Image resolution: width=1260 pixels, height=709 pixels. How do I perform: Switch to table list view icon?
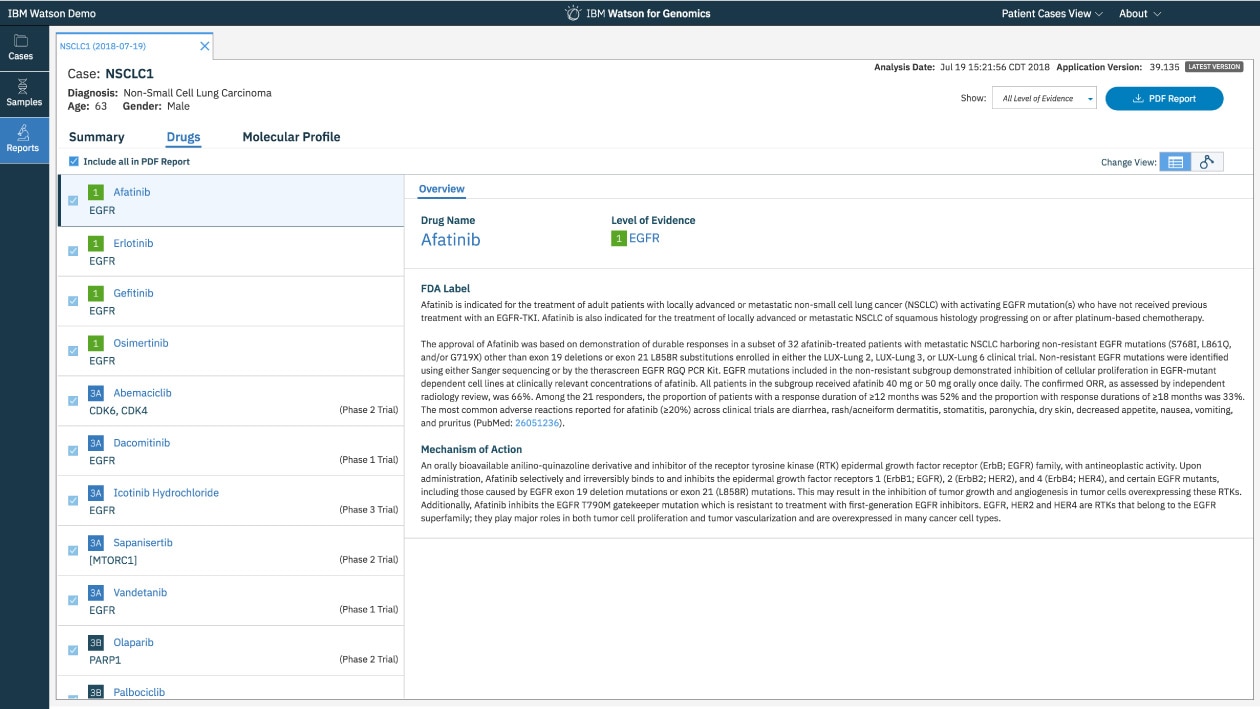[x=1175, y=162]
